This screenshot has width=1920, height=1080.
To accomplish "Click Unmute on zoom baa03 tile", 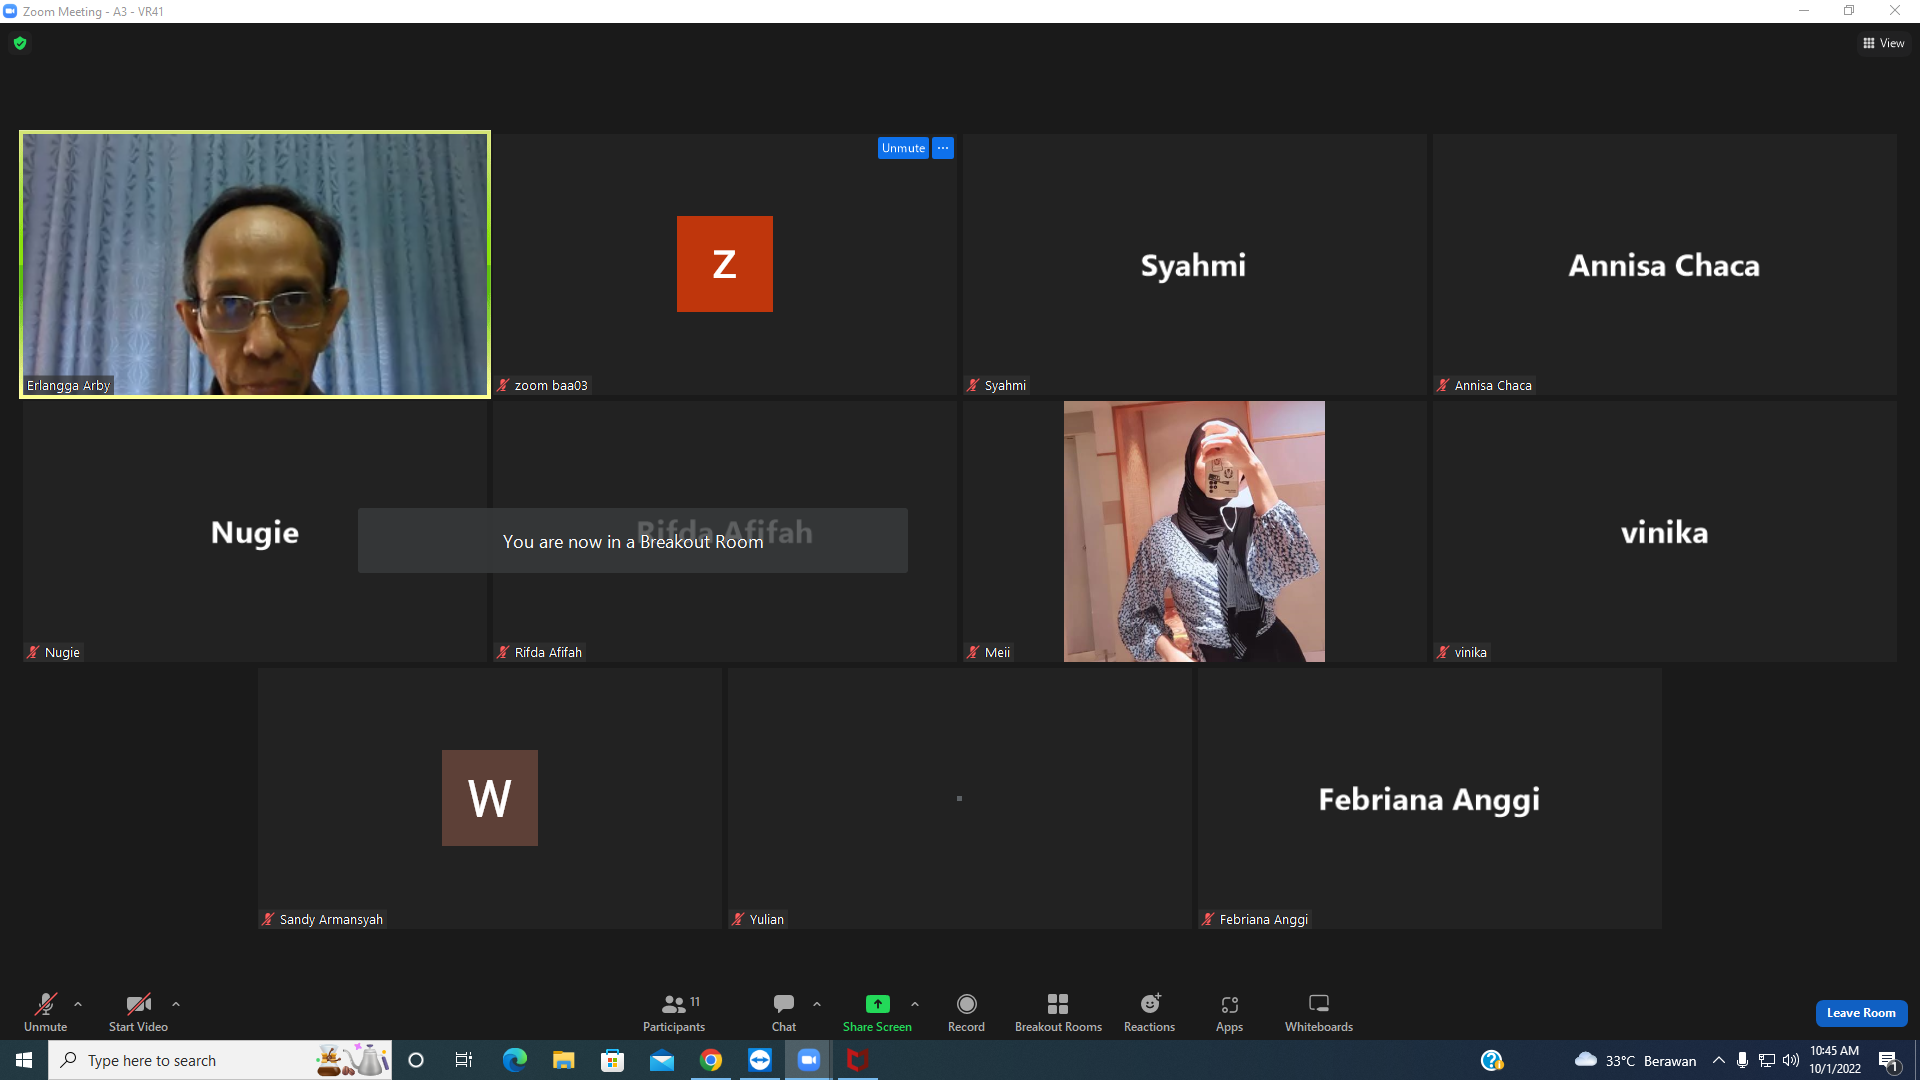I will tap(903, 148).
